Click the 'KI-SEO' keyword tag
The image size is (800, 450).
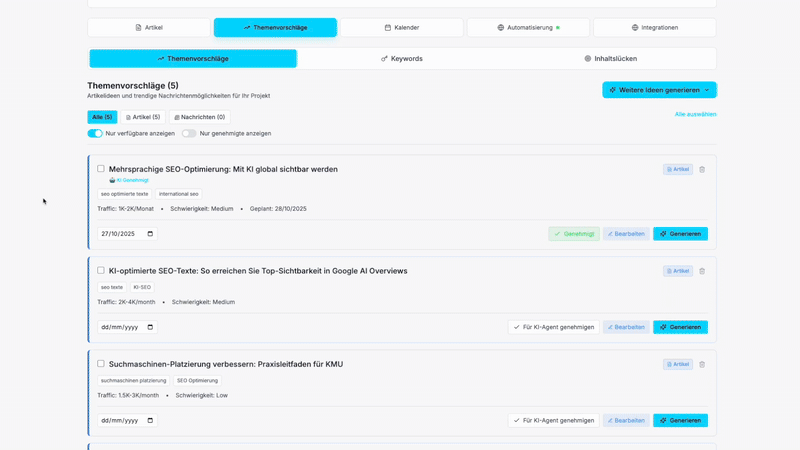pos(142,287)
